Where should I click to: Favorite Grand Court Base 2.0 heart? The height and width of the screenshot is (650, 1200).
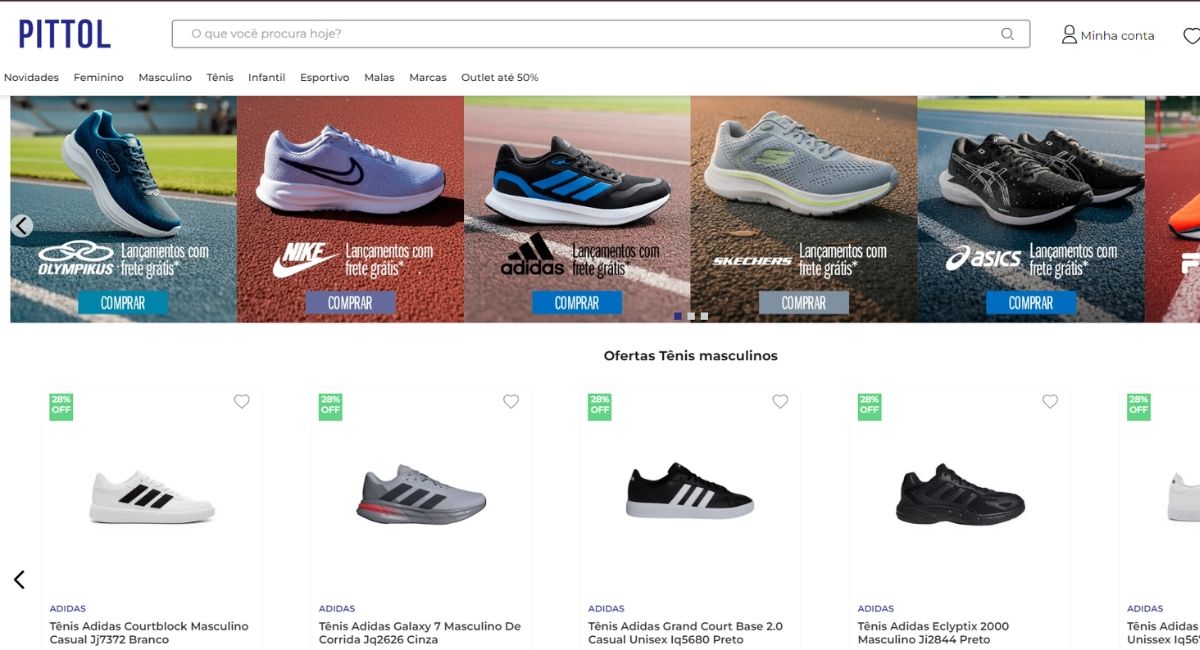[x=780, y=401]
